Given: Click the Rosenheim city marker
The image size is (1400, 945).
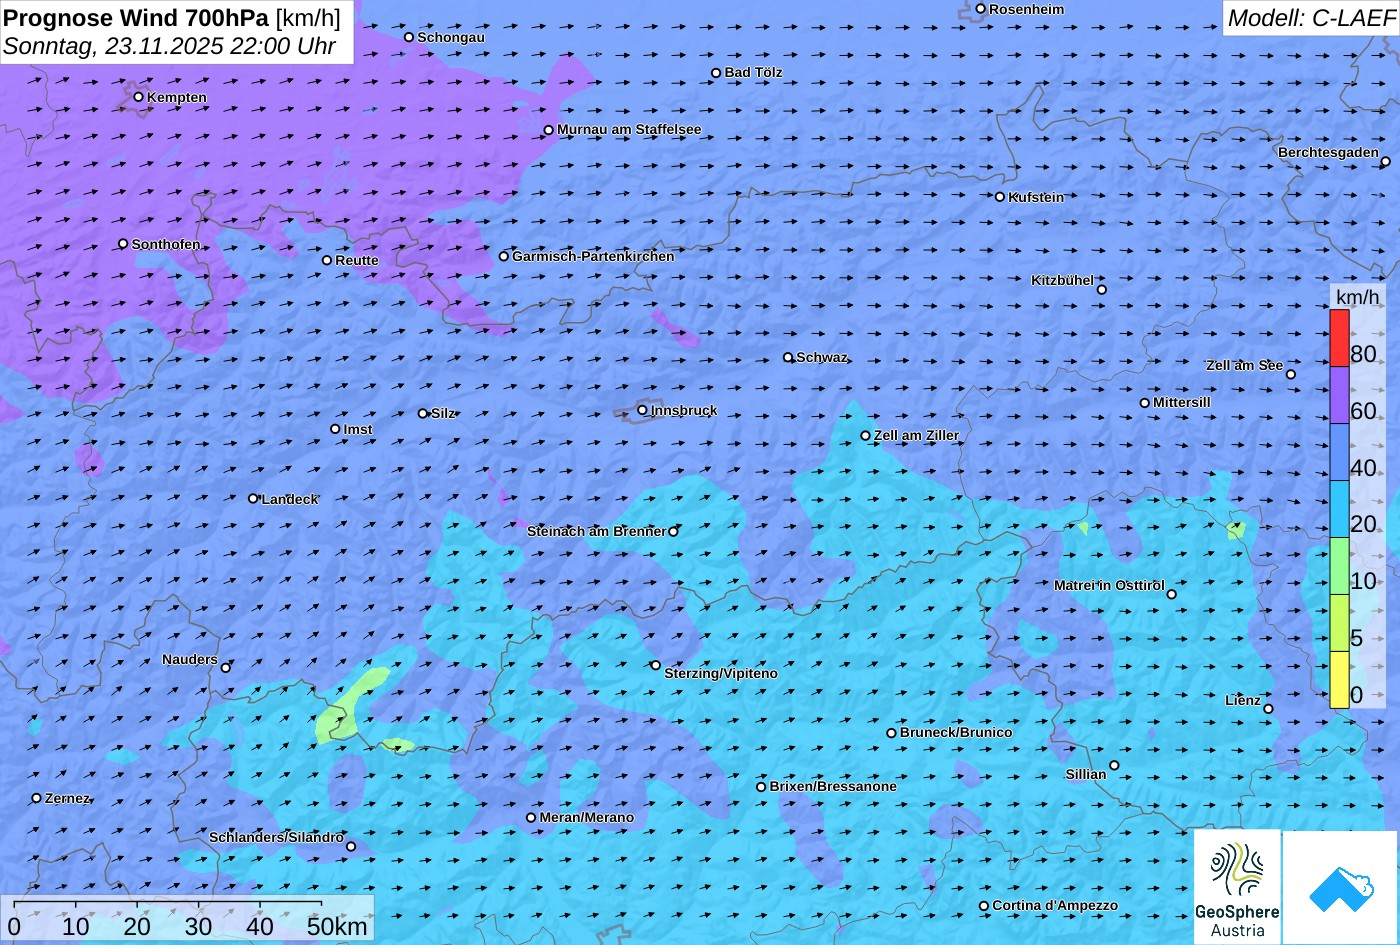Looking at the screenshot, I should pyautogui.click(x=980, y=9).
